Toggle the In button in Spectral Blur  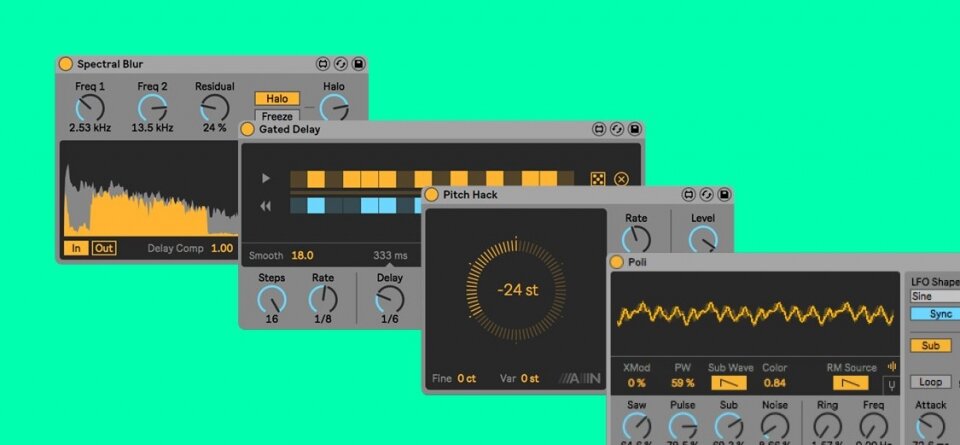coord(76,248)
